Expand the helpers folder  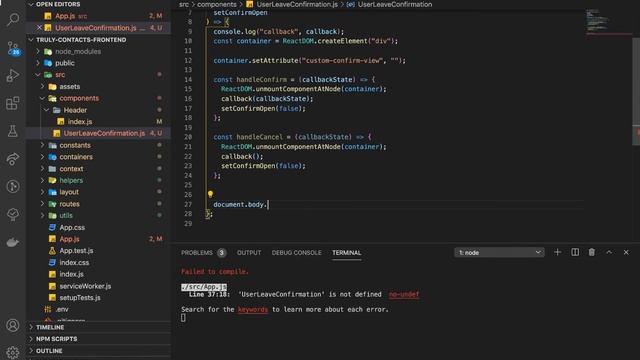point(98,180)
